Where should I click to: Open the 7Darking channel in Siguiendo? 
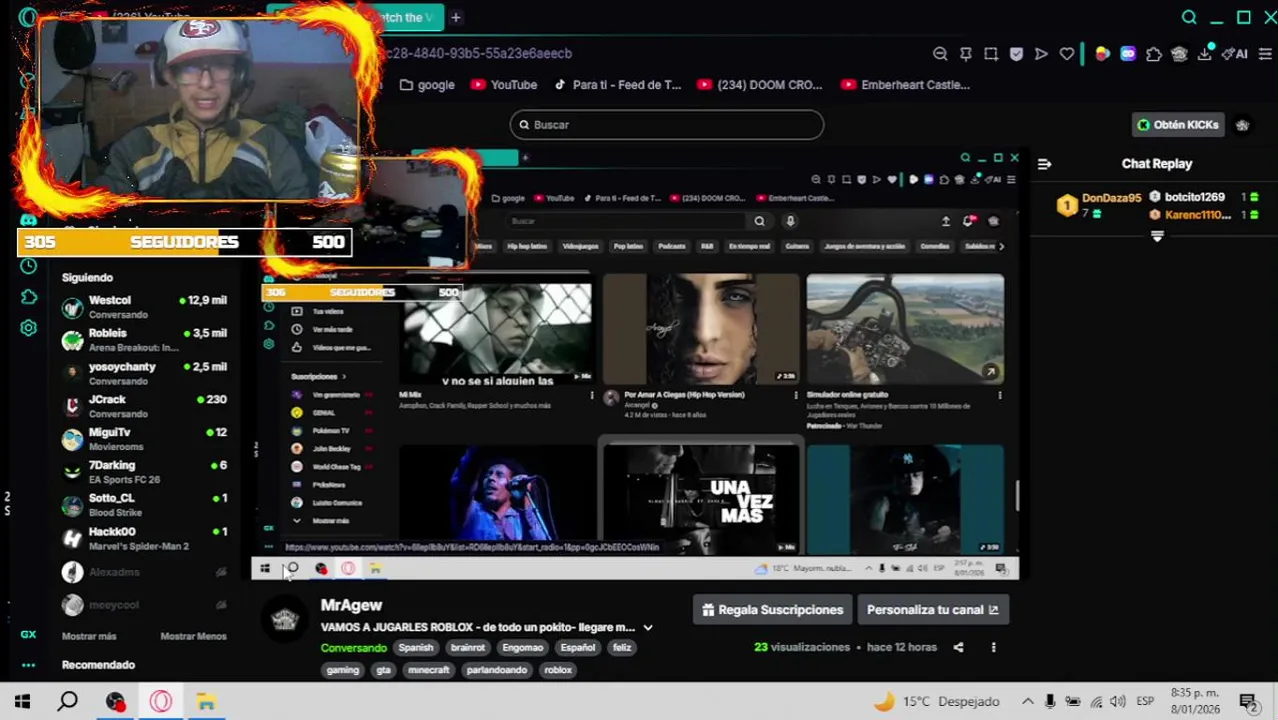144,472
